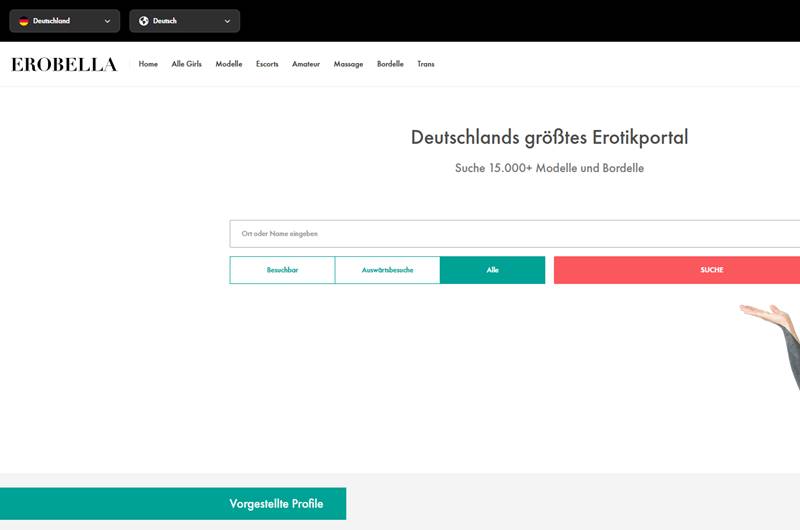Click the German flag icon
The width and height of the screenshot is (800, 530).
coord(24,21)
